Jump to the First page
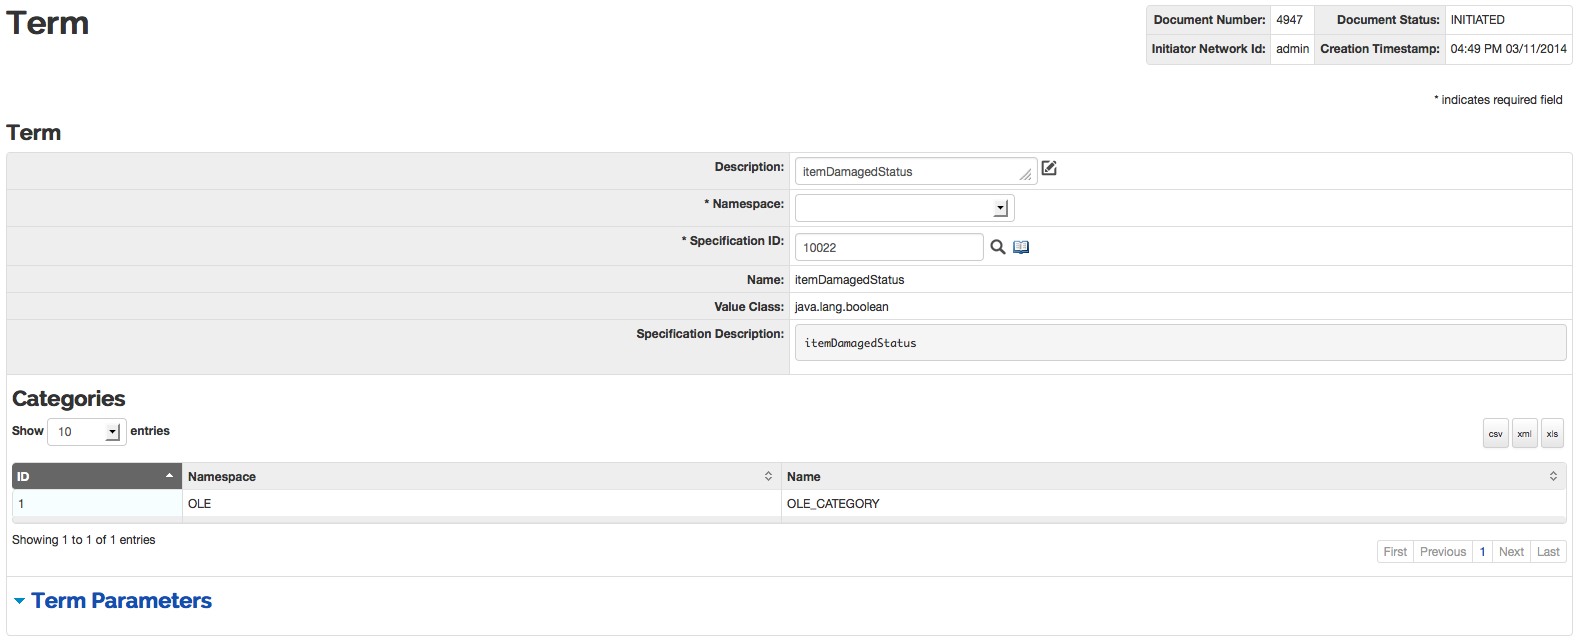Viewport: 1577px width, 639px height. (1395, 552)
